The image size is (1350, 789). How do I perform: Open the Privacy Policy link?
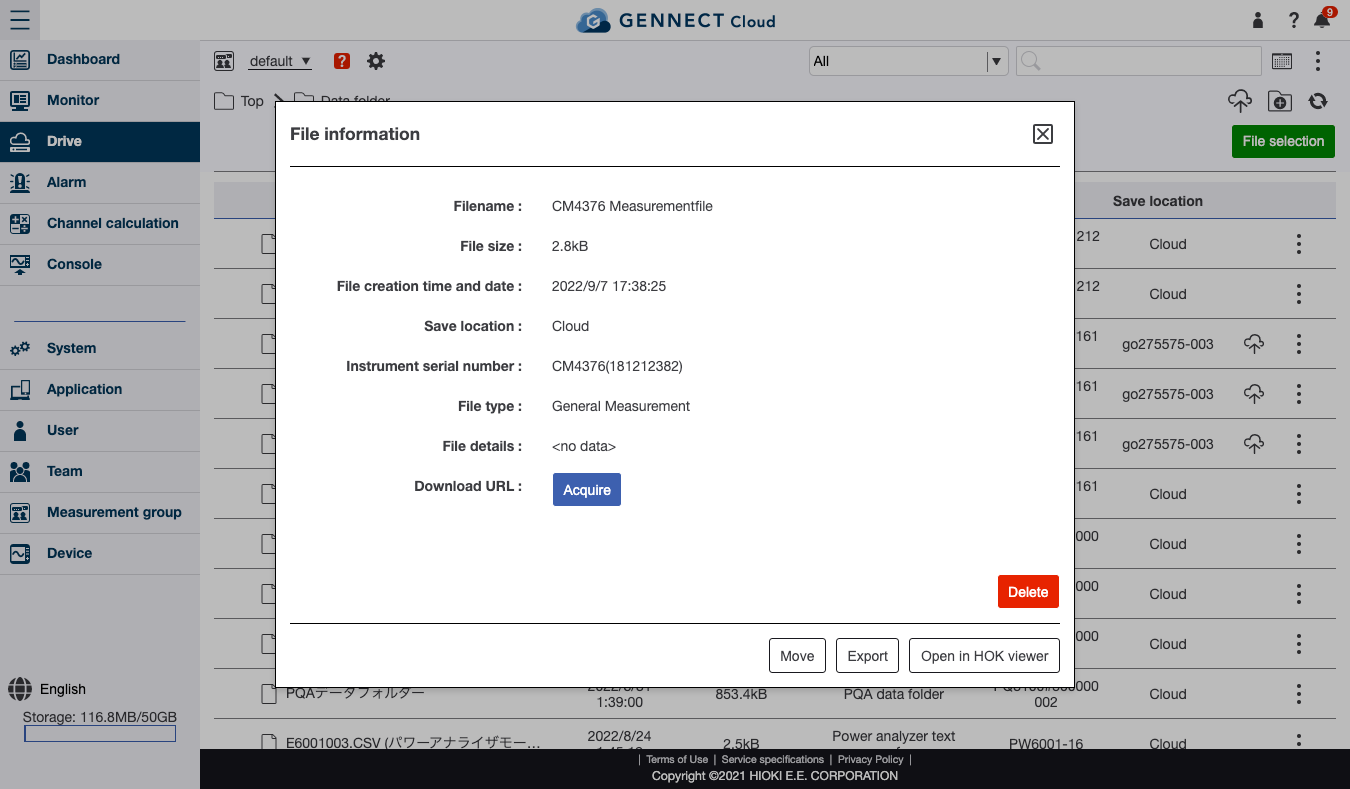pos(870,760)
